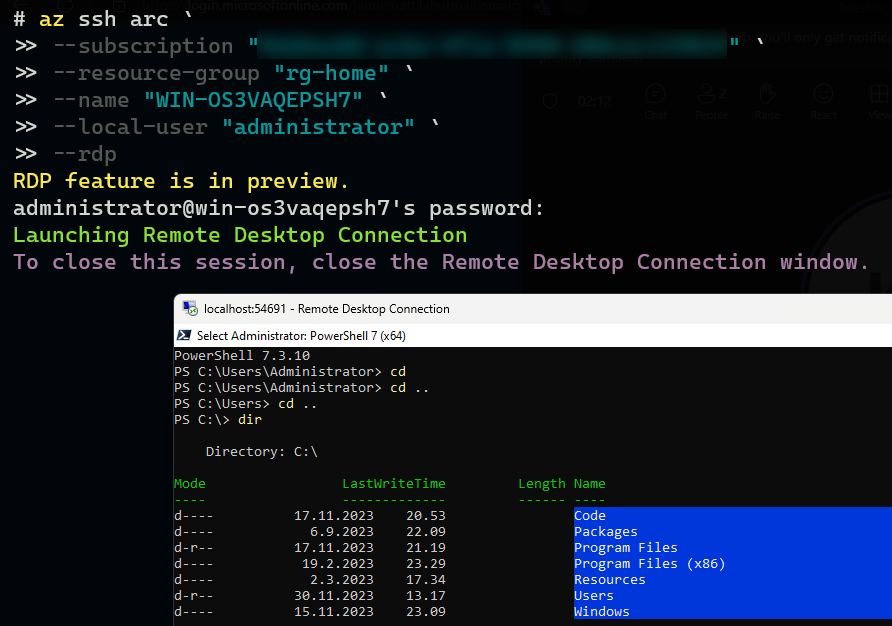Click the 2.3.2023 date on the Resources row

tap(342, 579)
